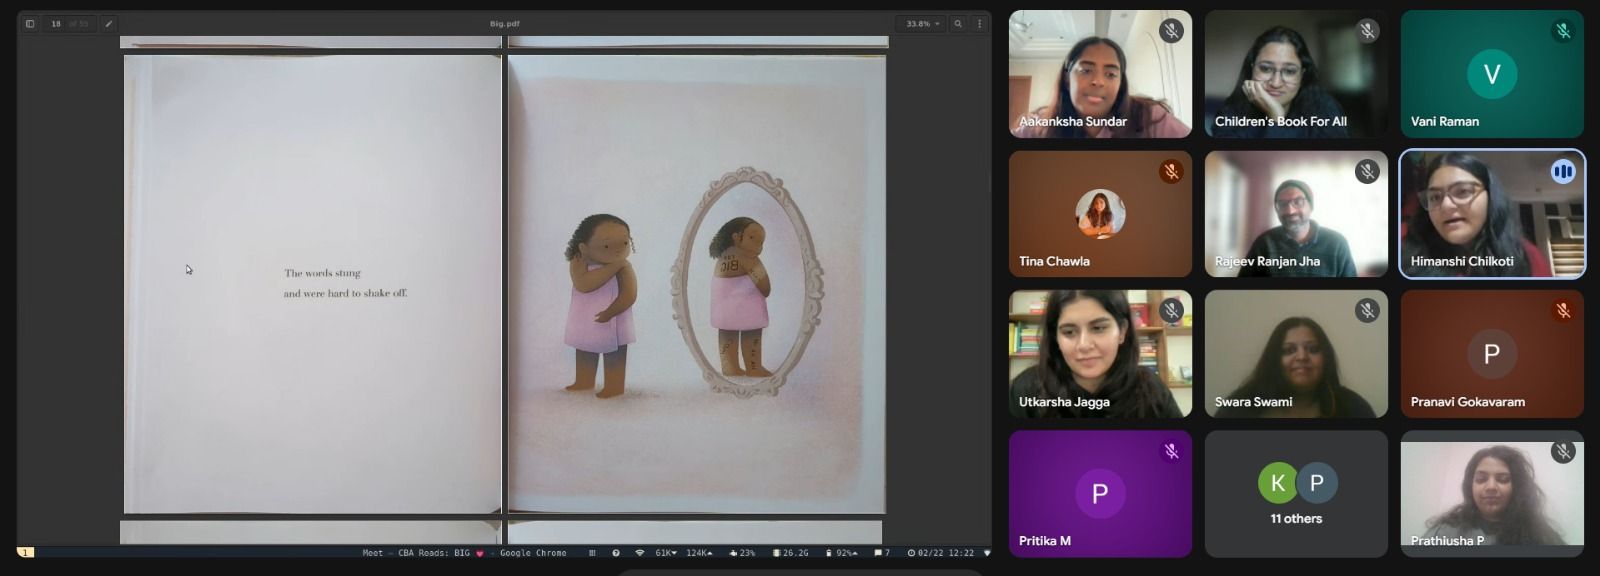Click the clock showing 02/22 12:22

[x=941, y=553]
